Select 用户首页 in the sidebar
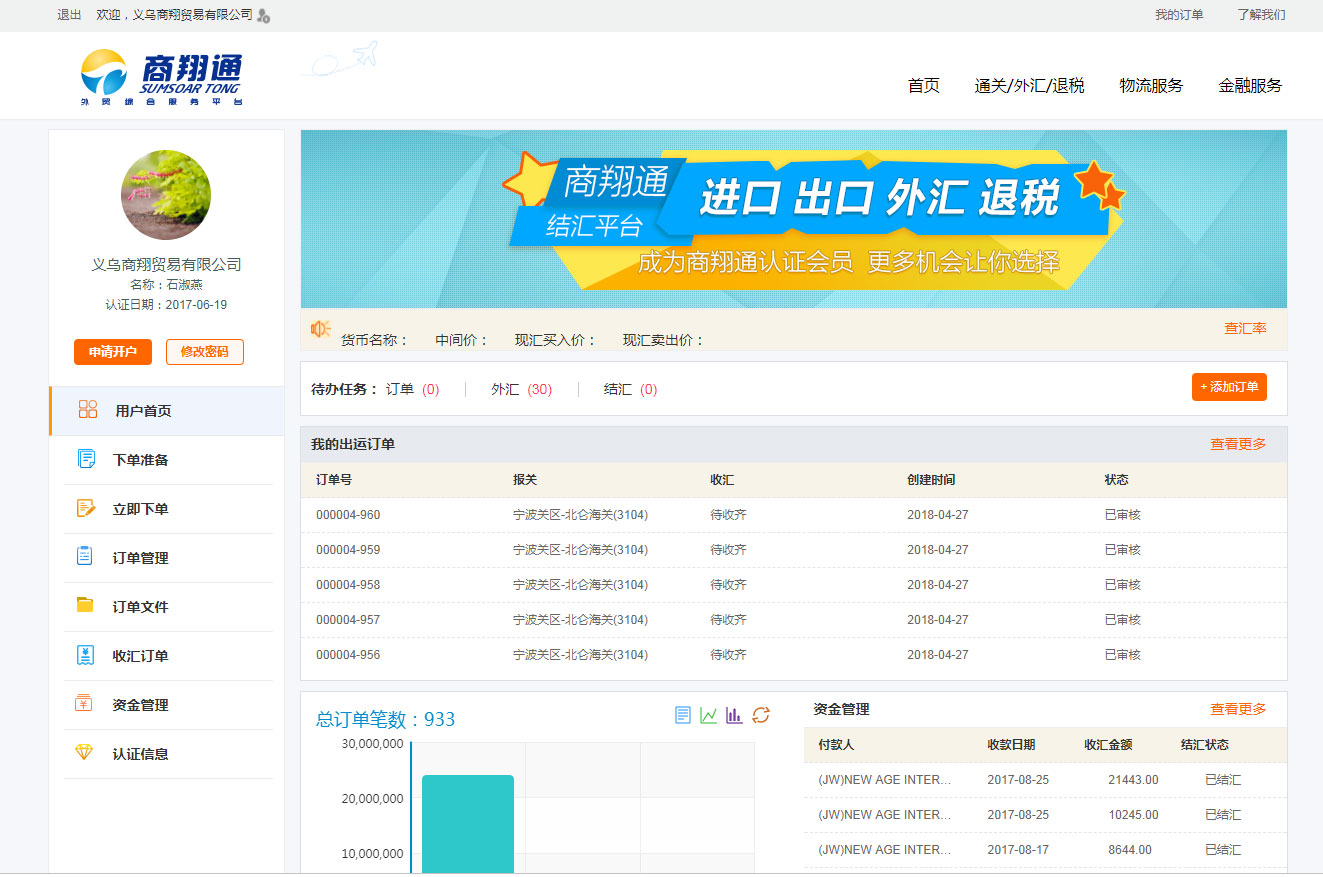 pyautogui.click(x=167, y=411)
